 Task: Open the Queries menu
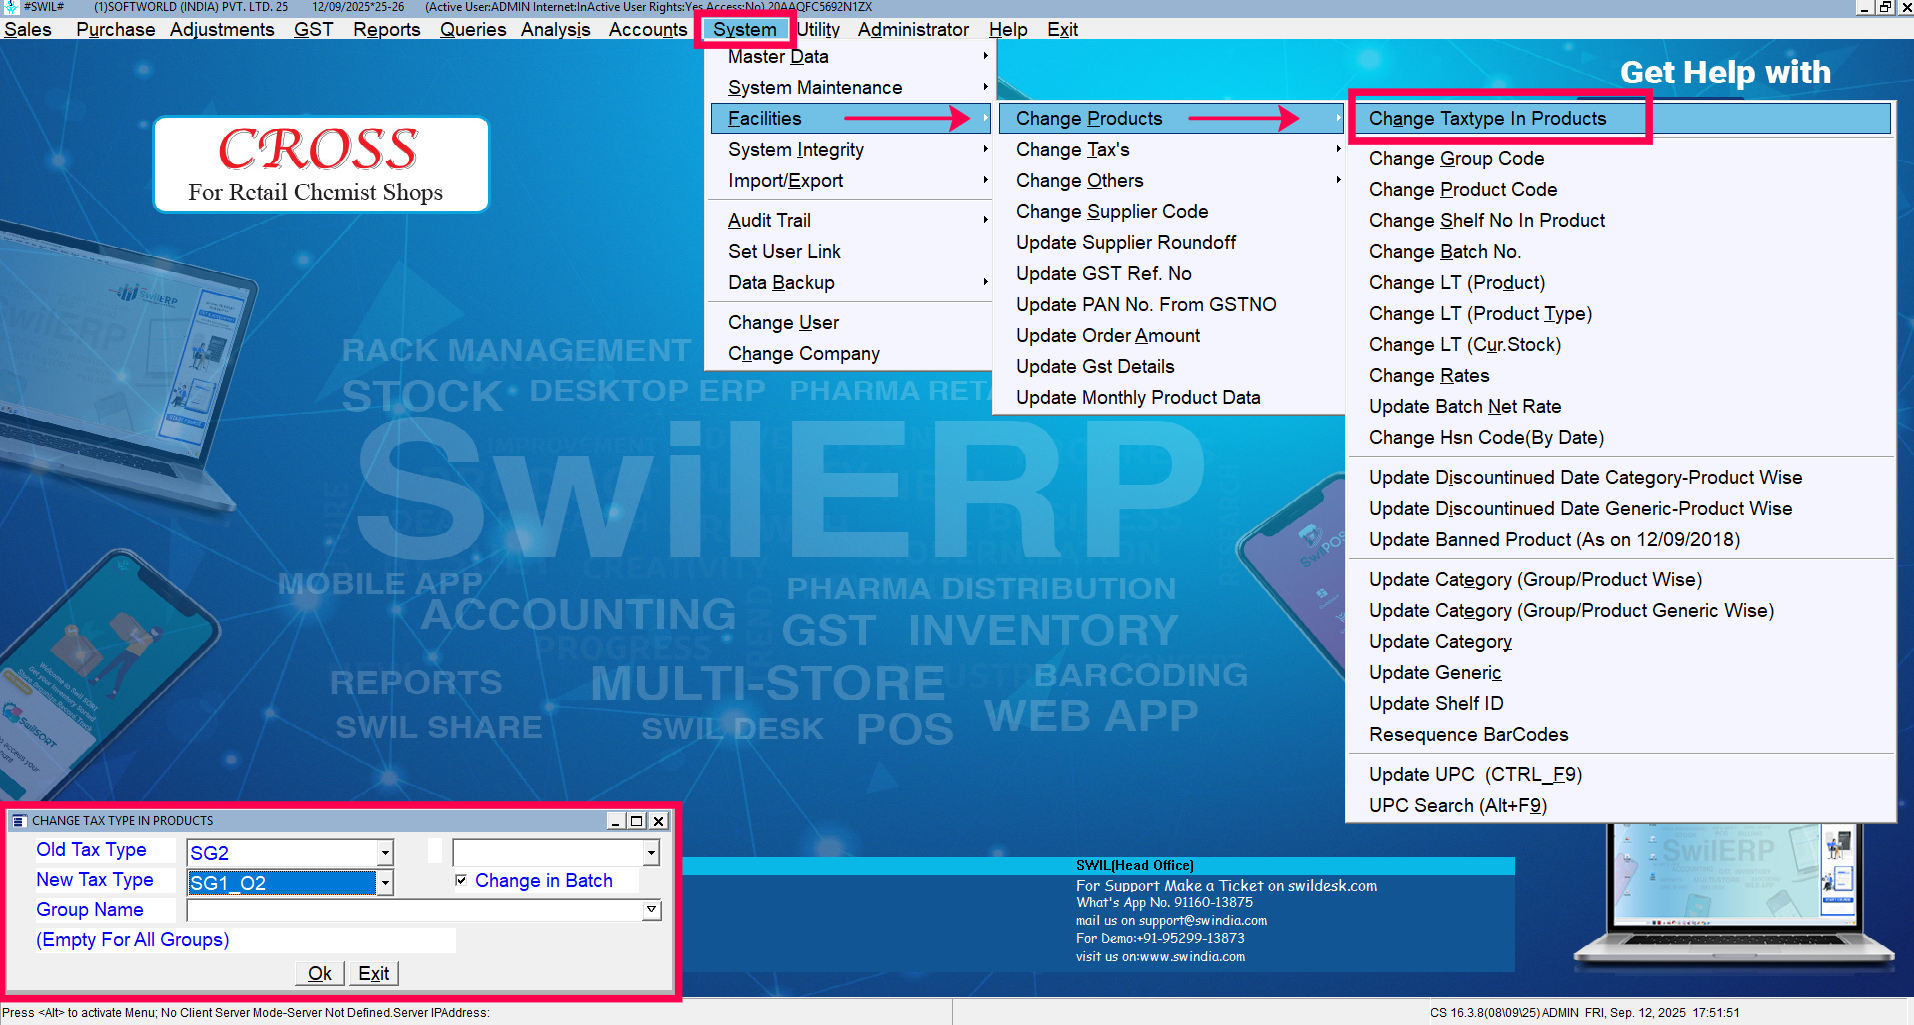pos(473,29)
